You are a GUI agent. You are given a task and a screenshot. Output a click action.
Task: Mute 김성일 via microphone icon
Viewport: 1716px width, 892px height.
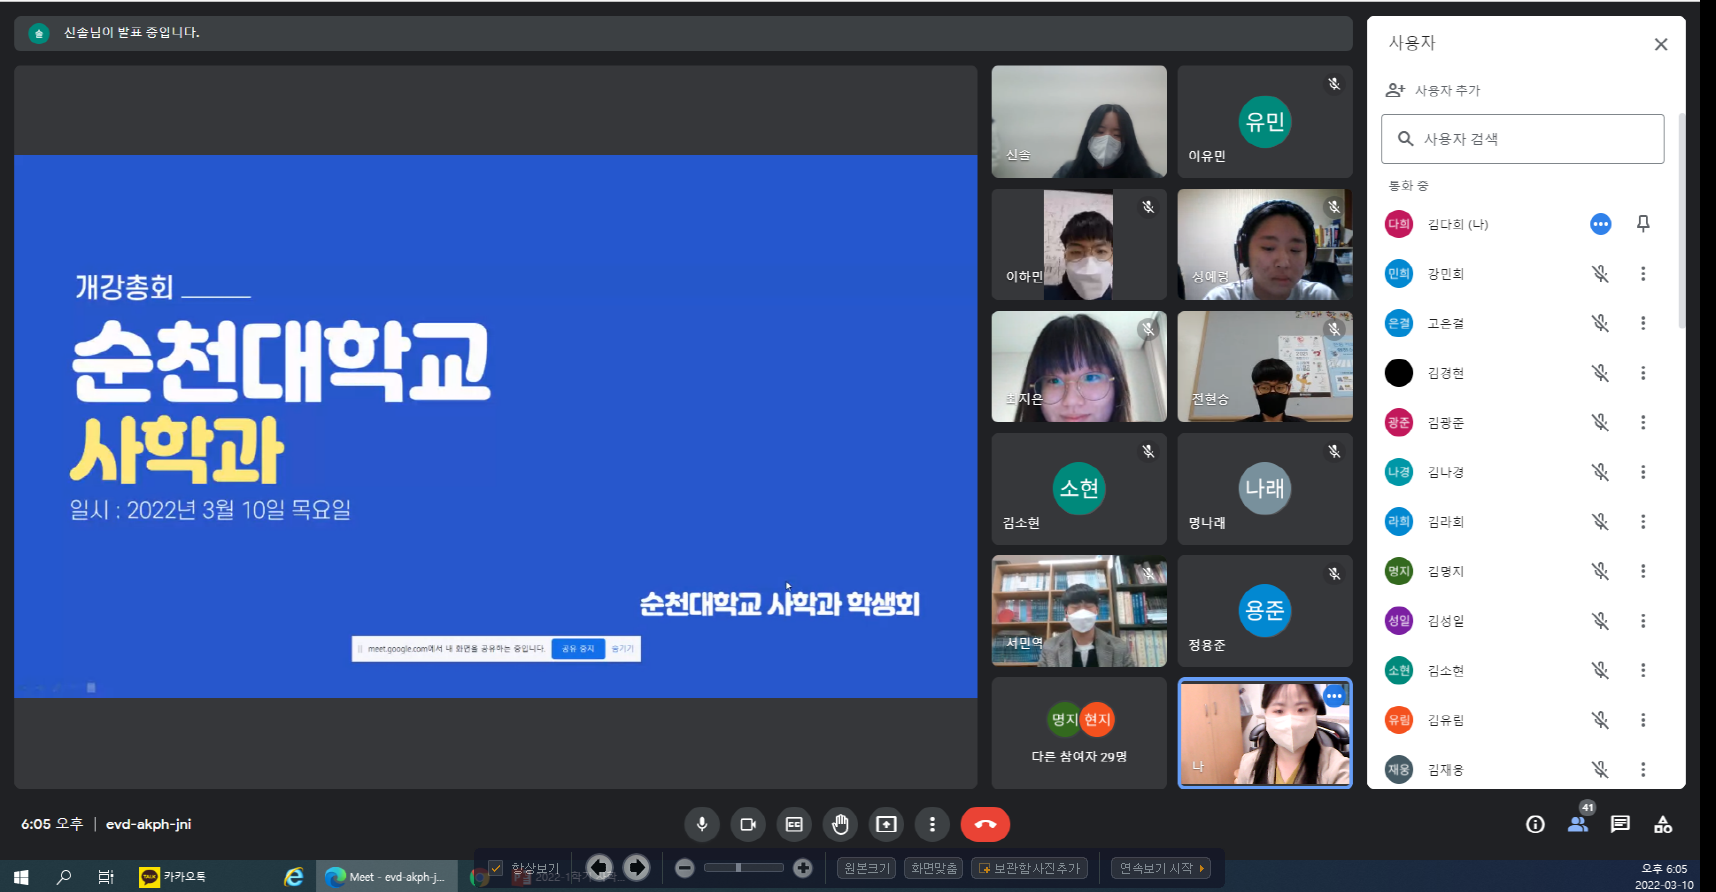(1601, 621)
